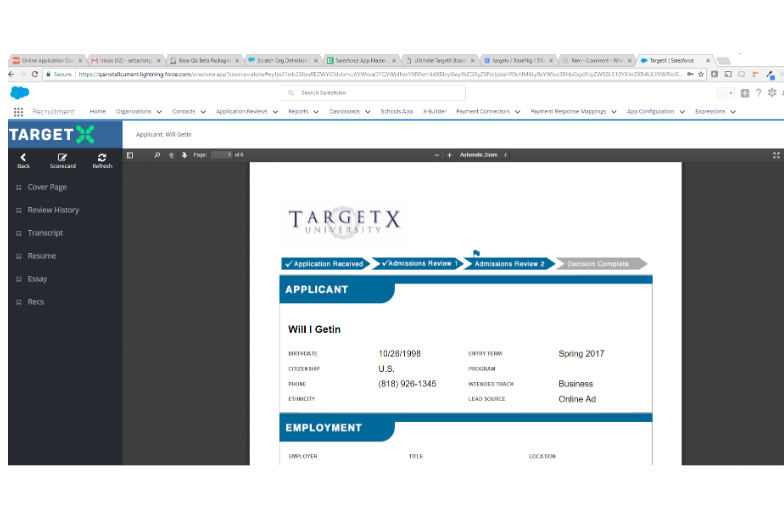Reload the browser page
This screenshot has height=520, width=784.
pos(34,74)
